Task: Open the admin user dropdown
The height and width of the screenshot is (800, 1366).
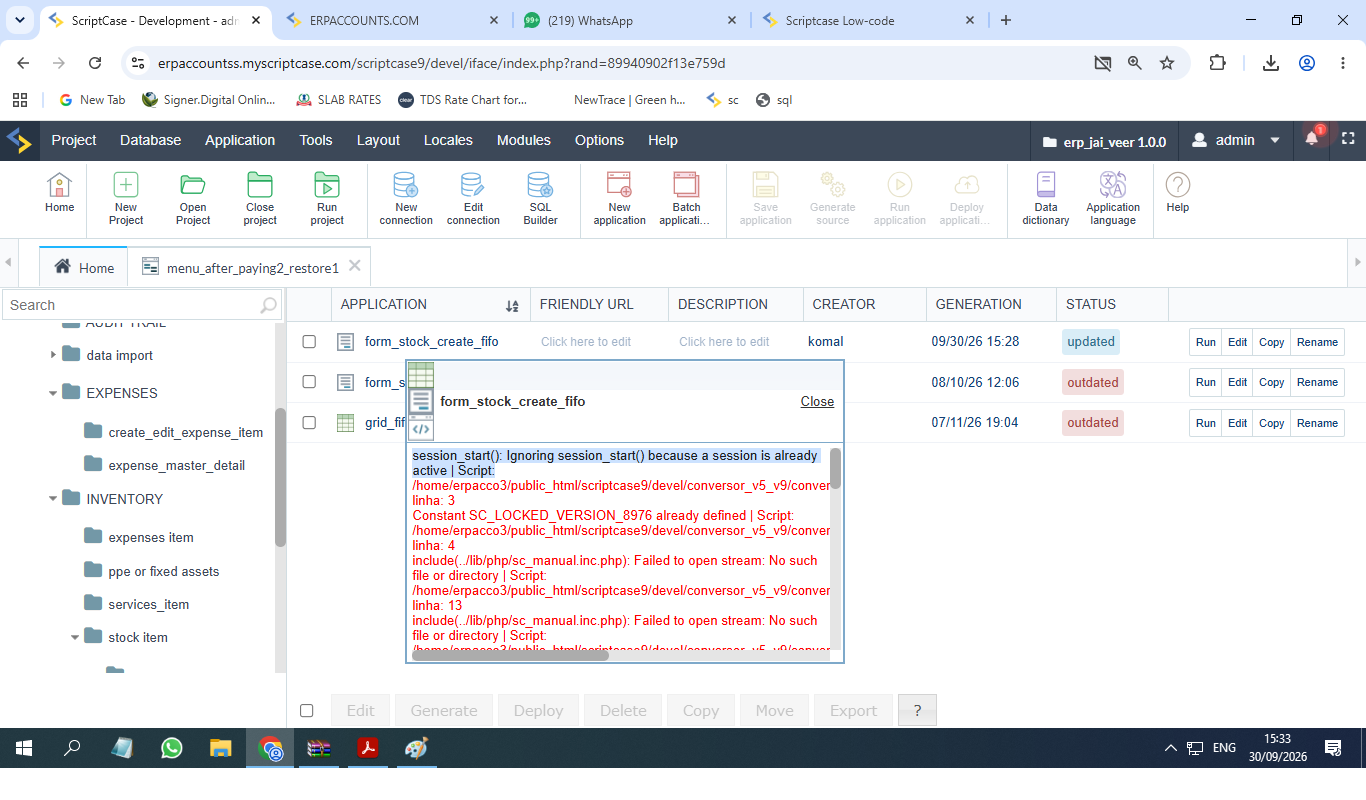Action: [1236, 140]
